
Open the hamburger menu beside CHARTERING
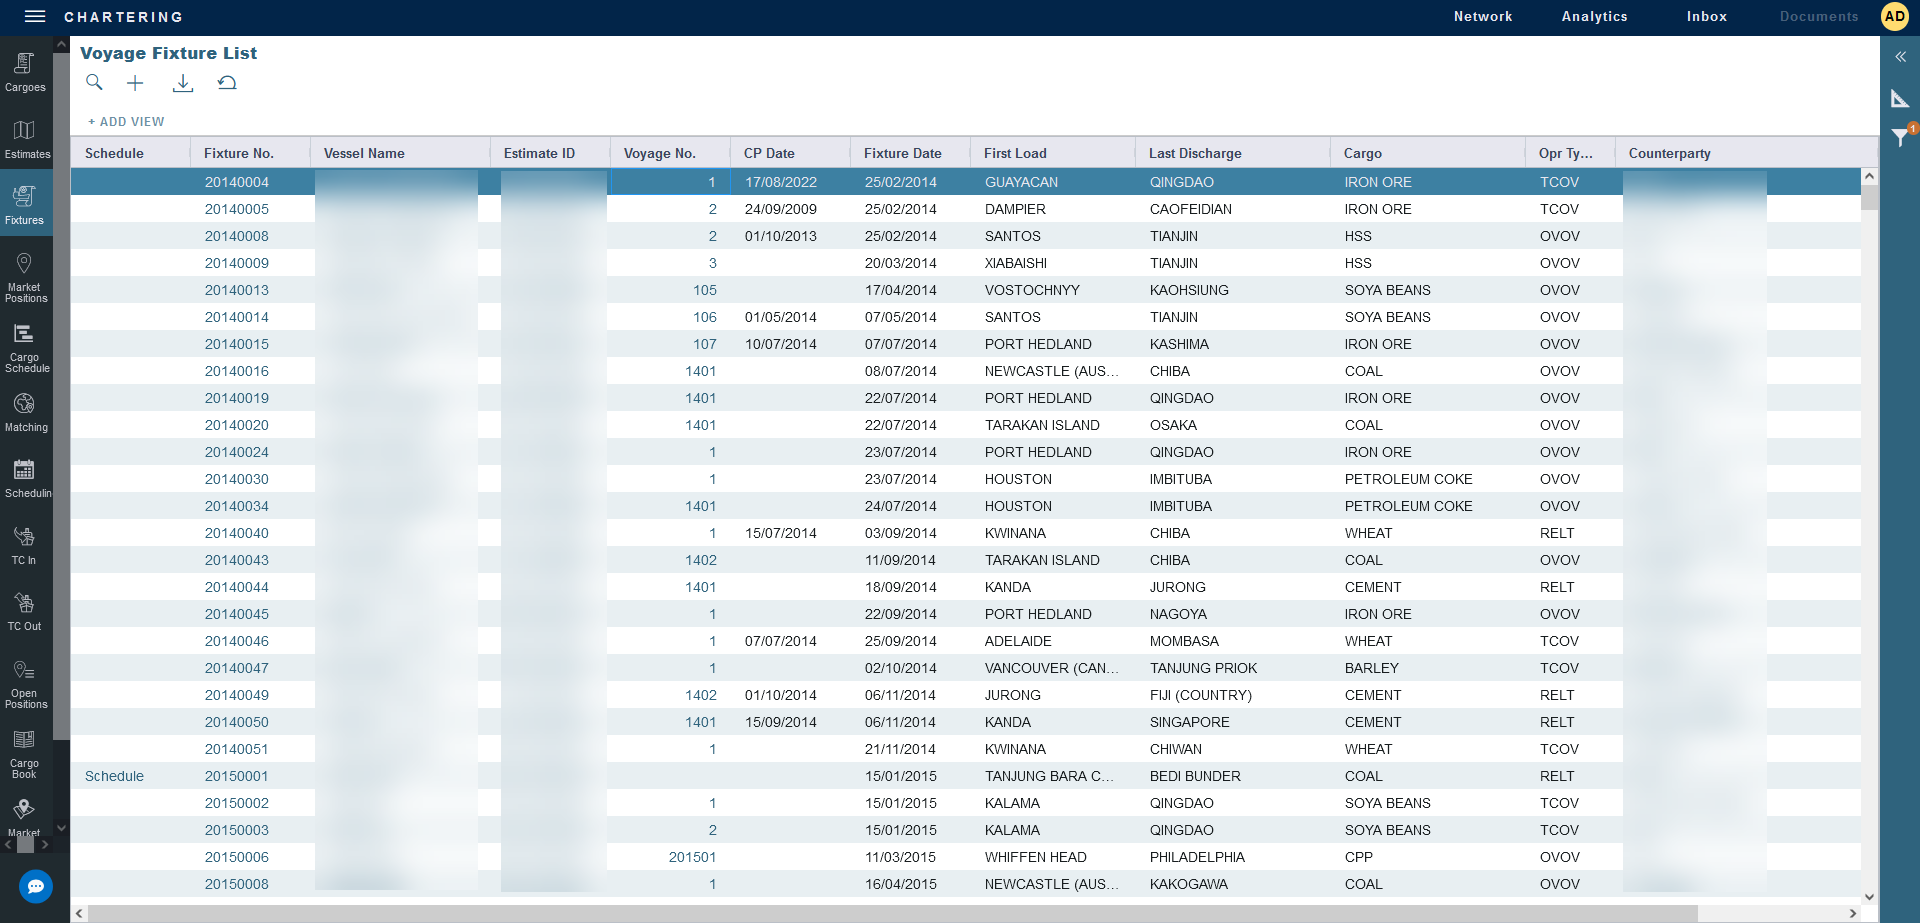coord(35,16)
